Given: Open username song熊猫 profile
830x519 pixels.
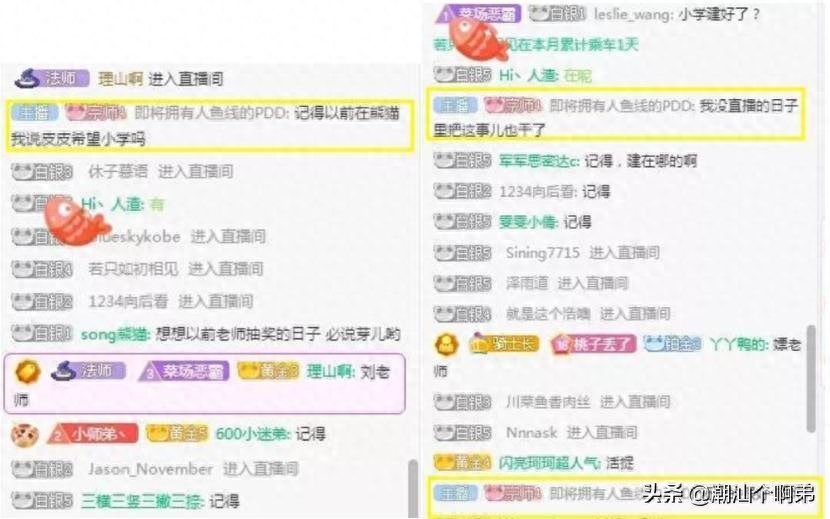Looking at the screenshot, I should click(x=115, y=335).
